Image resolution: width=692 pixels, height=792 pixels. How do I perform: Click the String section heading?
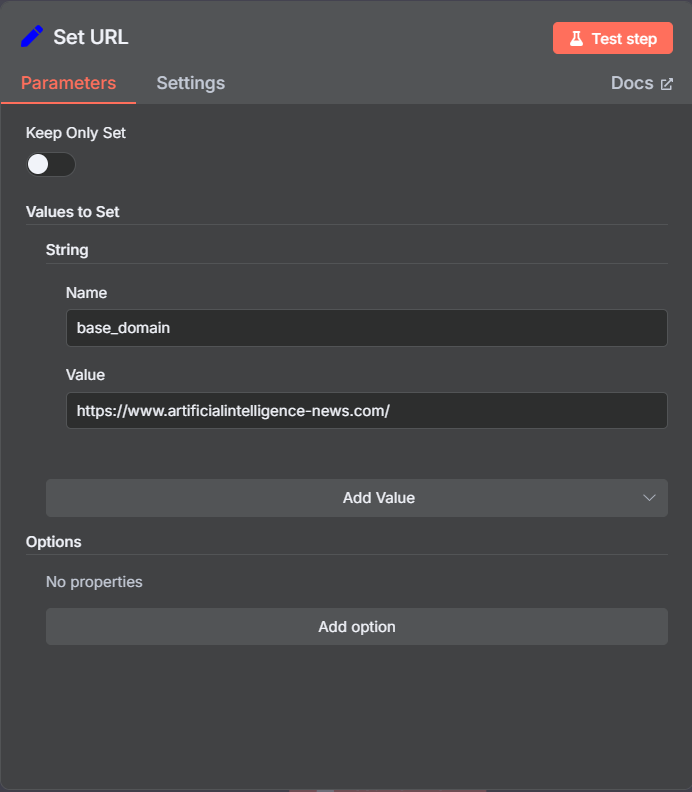pos(67,250)
